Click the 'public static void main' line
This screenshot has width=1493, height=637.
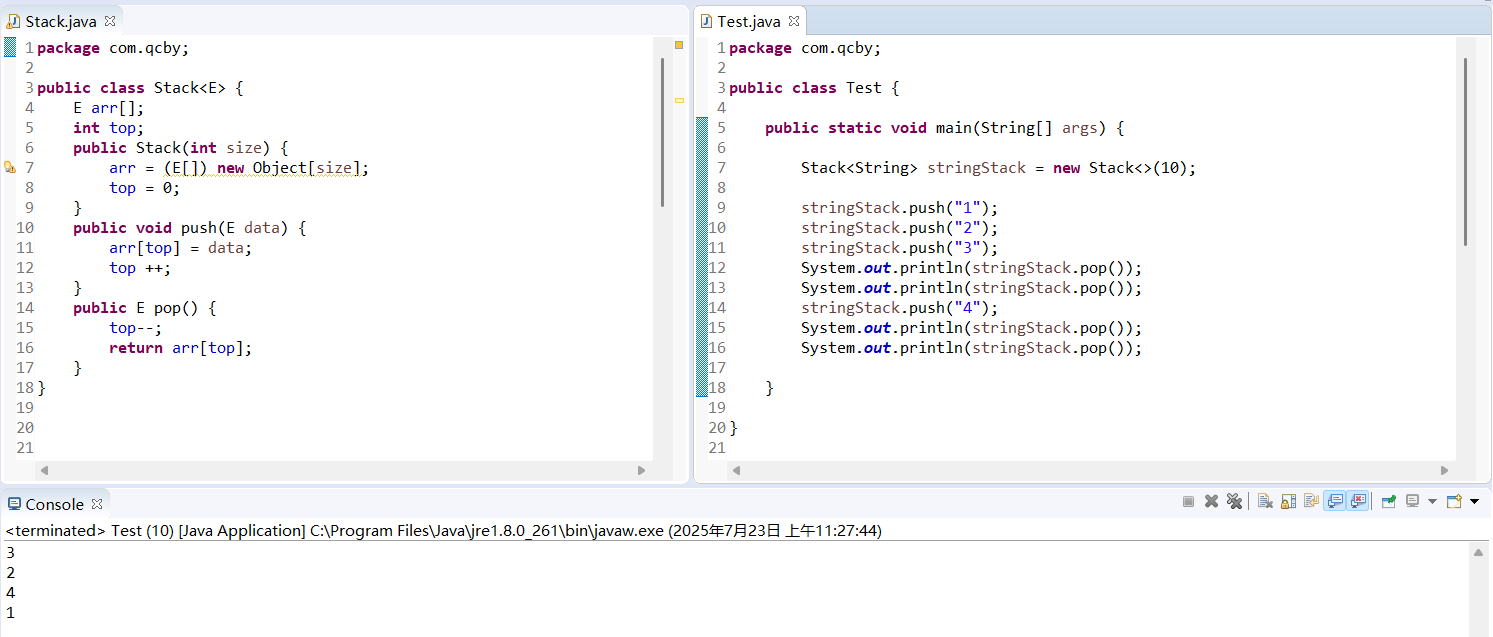click(x=945, y=128)
